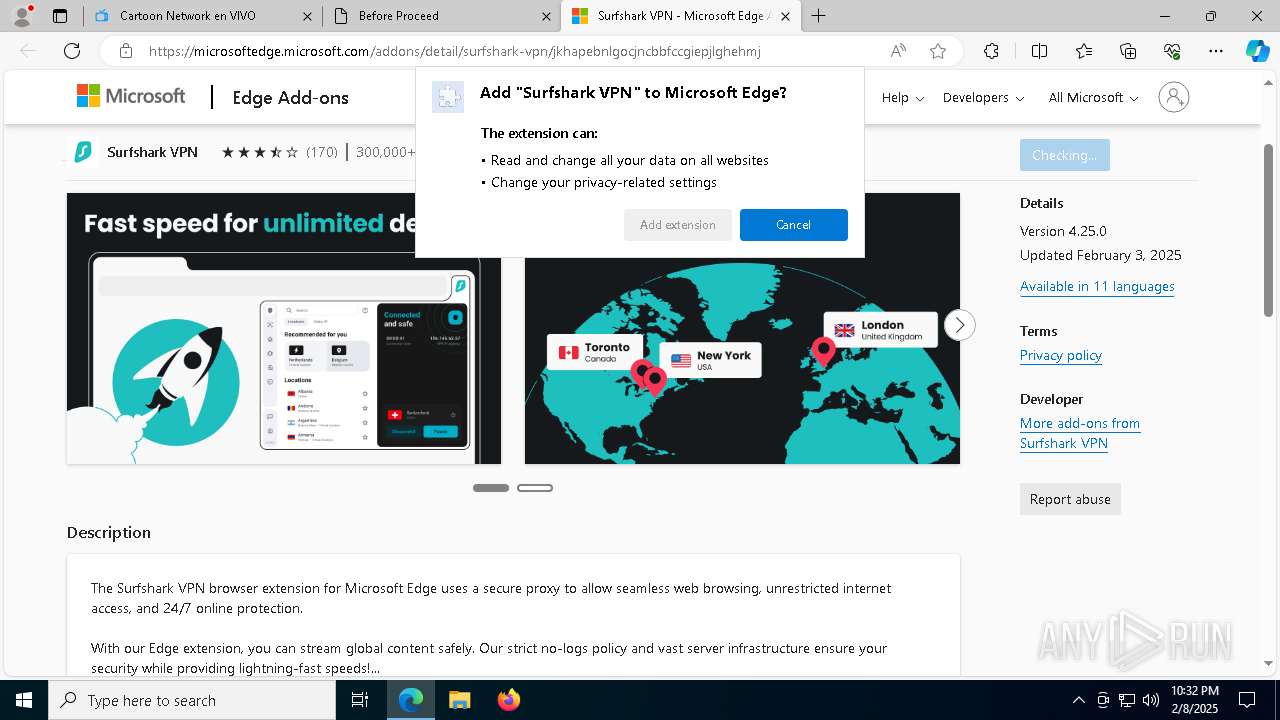Close the Before Proceed tab

pyautogui.click(x=546, y=16)
